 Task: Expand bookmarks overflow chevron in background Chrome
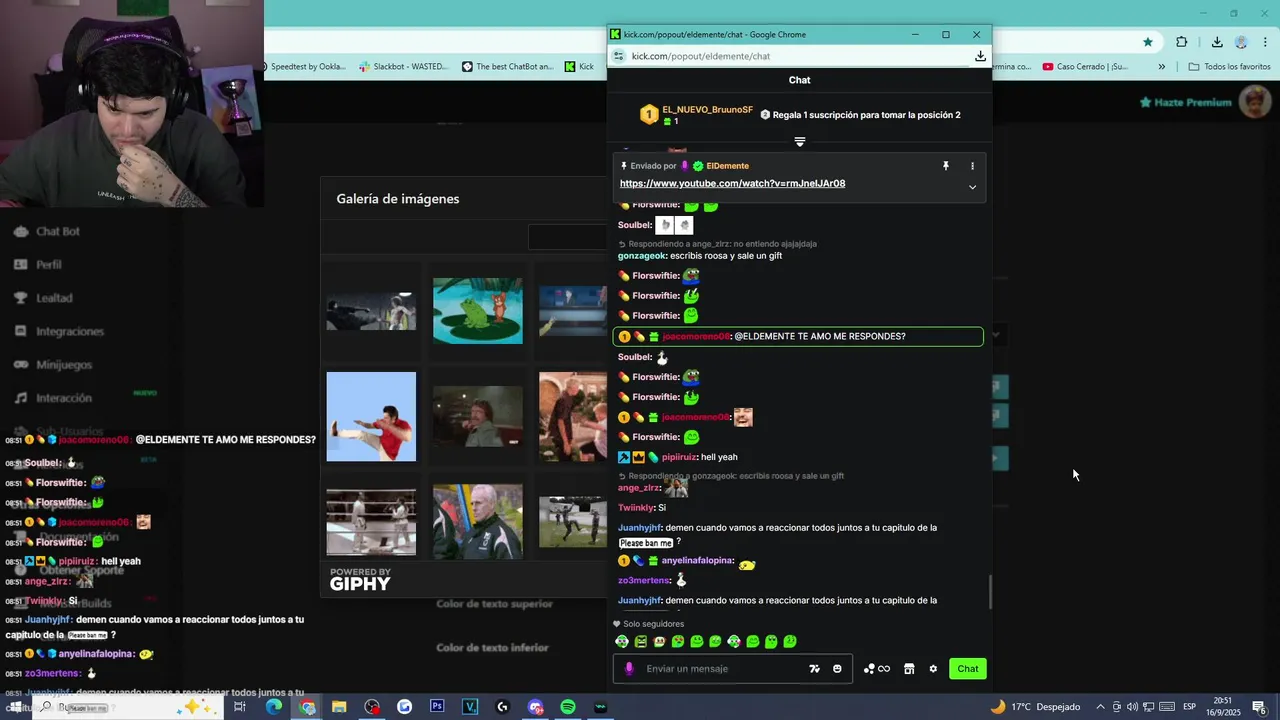[1161, 67]
